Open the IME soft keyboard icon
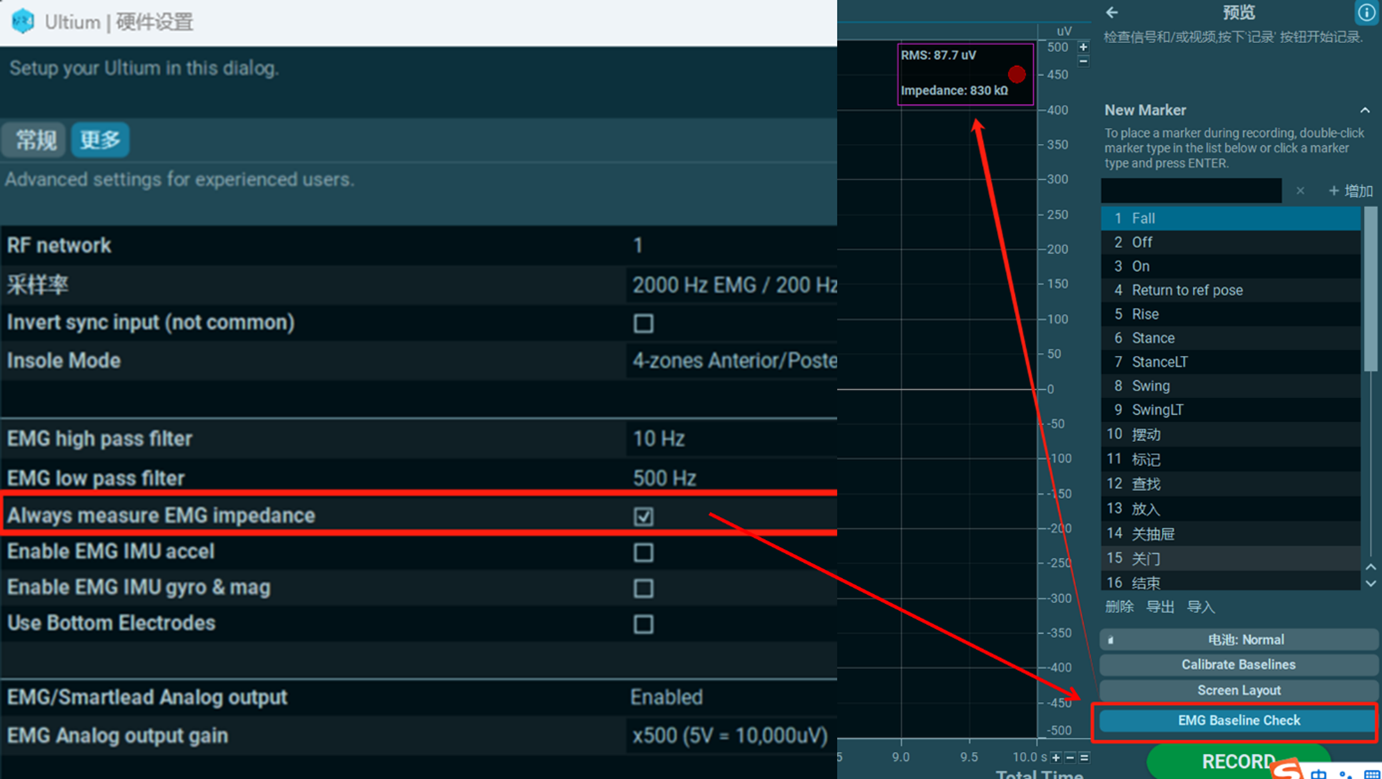This screenshot has width=1382, height=779. pos(1372,774)
